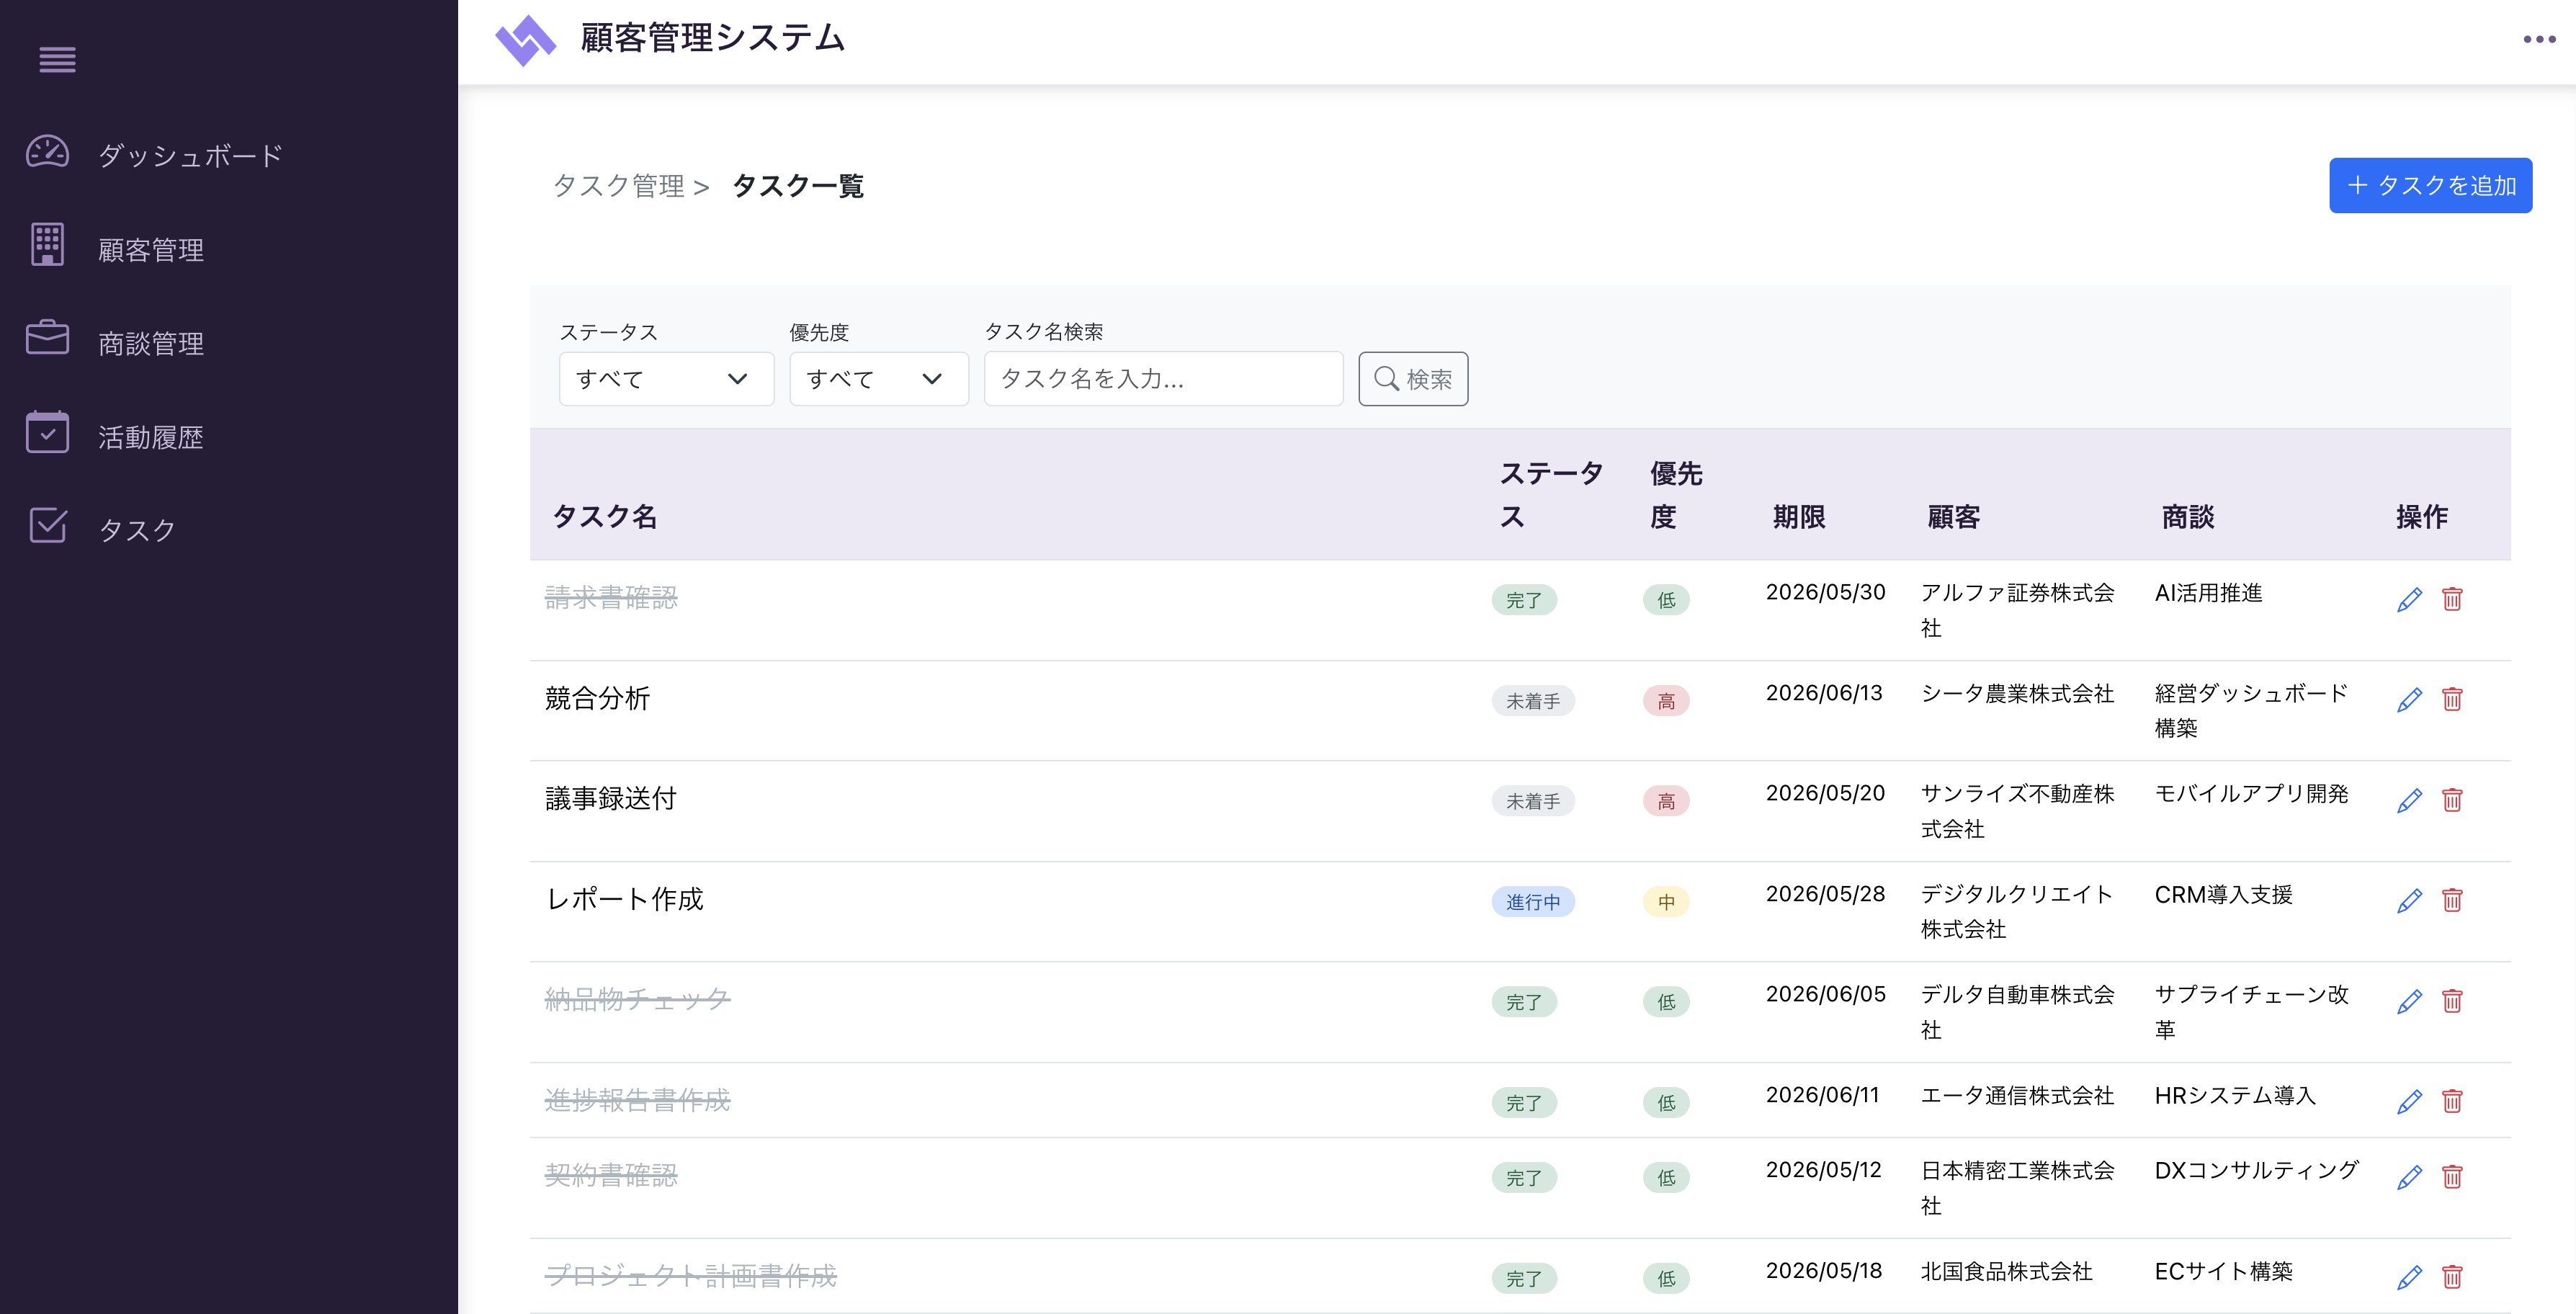This screenshot has height=1314, width=2576.
Task: Delete the 納品物チェック task
Action: 2452,1001
